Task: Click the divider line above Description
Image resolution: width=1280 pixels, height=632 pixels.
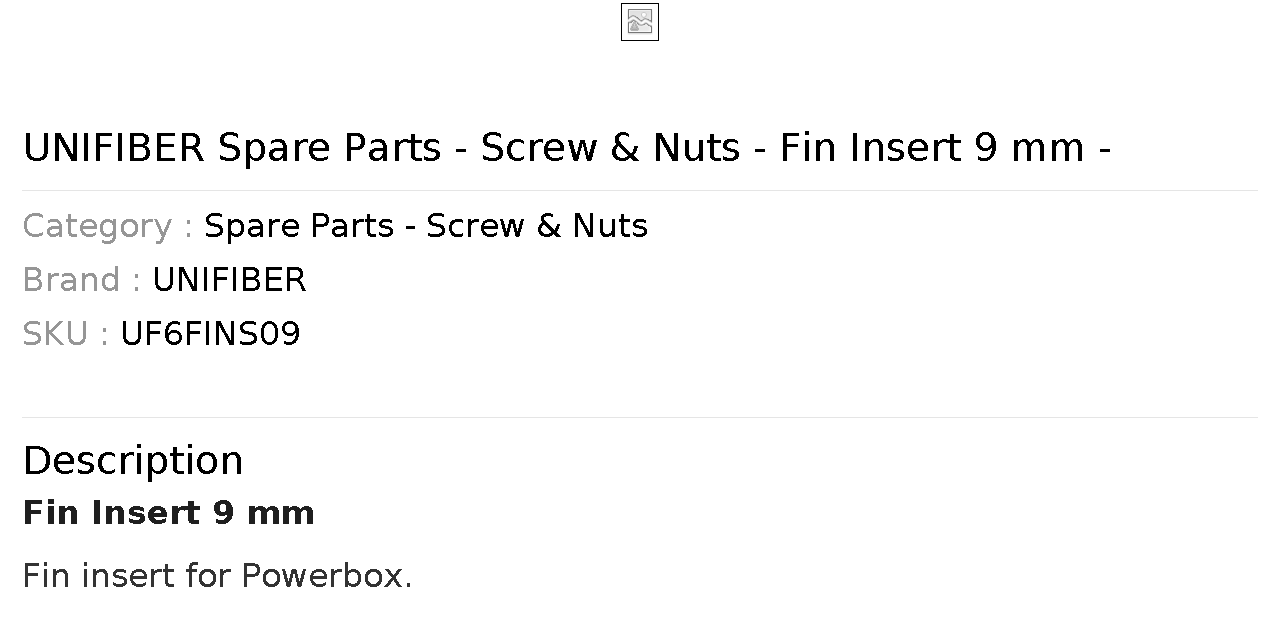Action: 640,417
